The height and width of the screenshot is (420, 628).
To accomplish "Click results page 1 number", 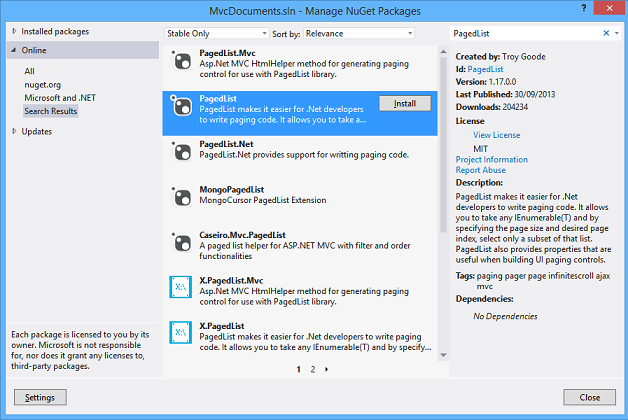I will [x=299, y=369].
